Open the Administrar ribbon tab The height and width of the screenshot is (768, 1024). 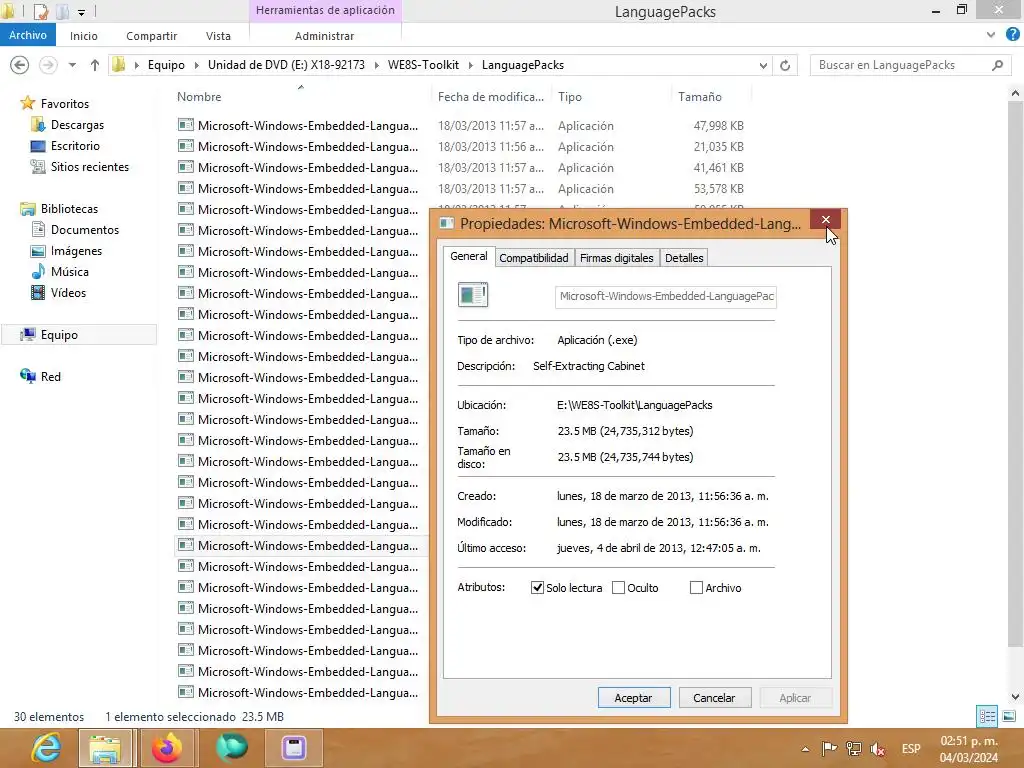pyautogui.click(x=325, y=36)
